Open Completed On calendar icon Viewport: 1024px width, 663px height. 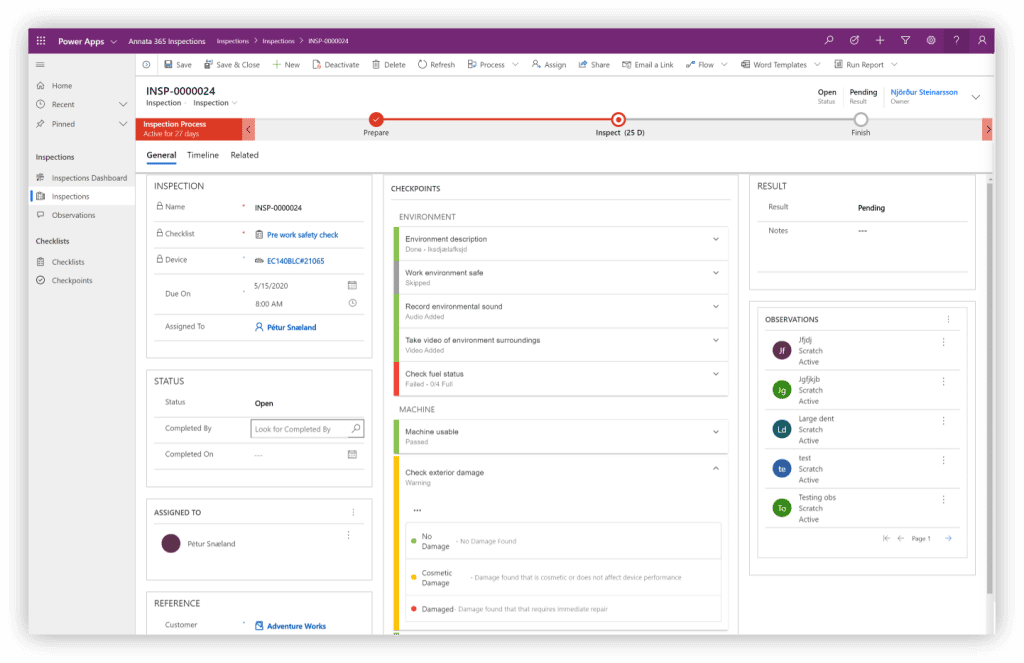coord(352,454)
